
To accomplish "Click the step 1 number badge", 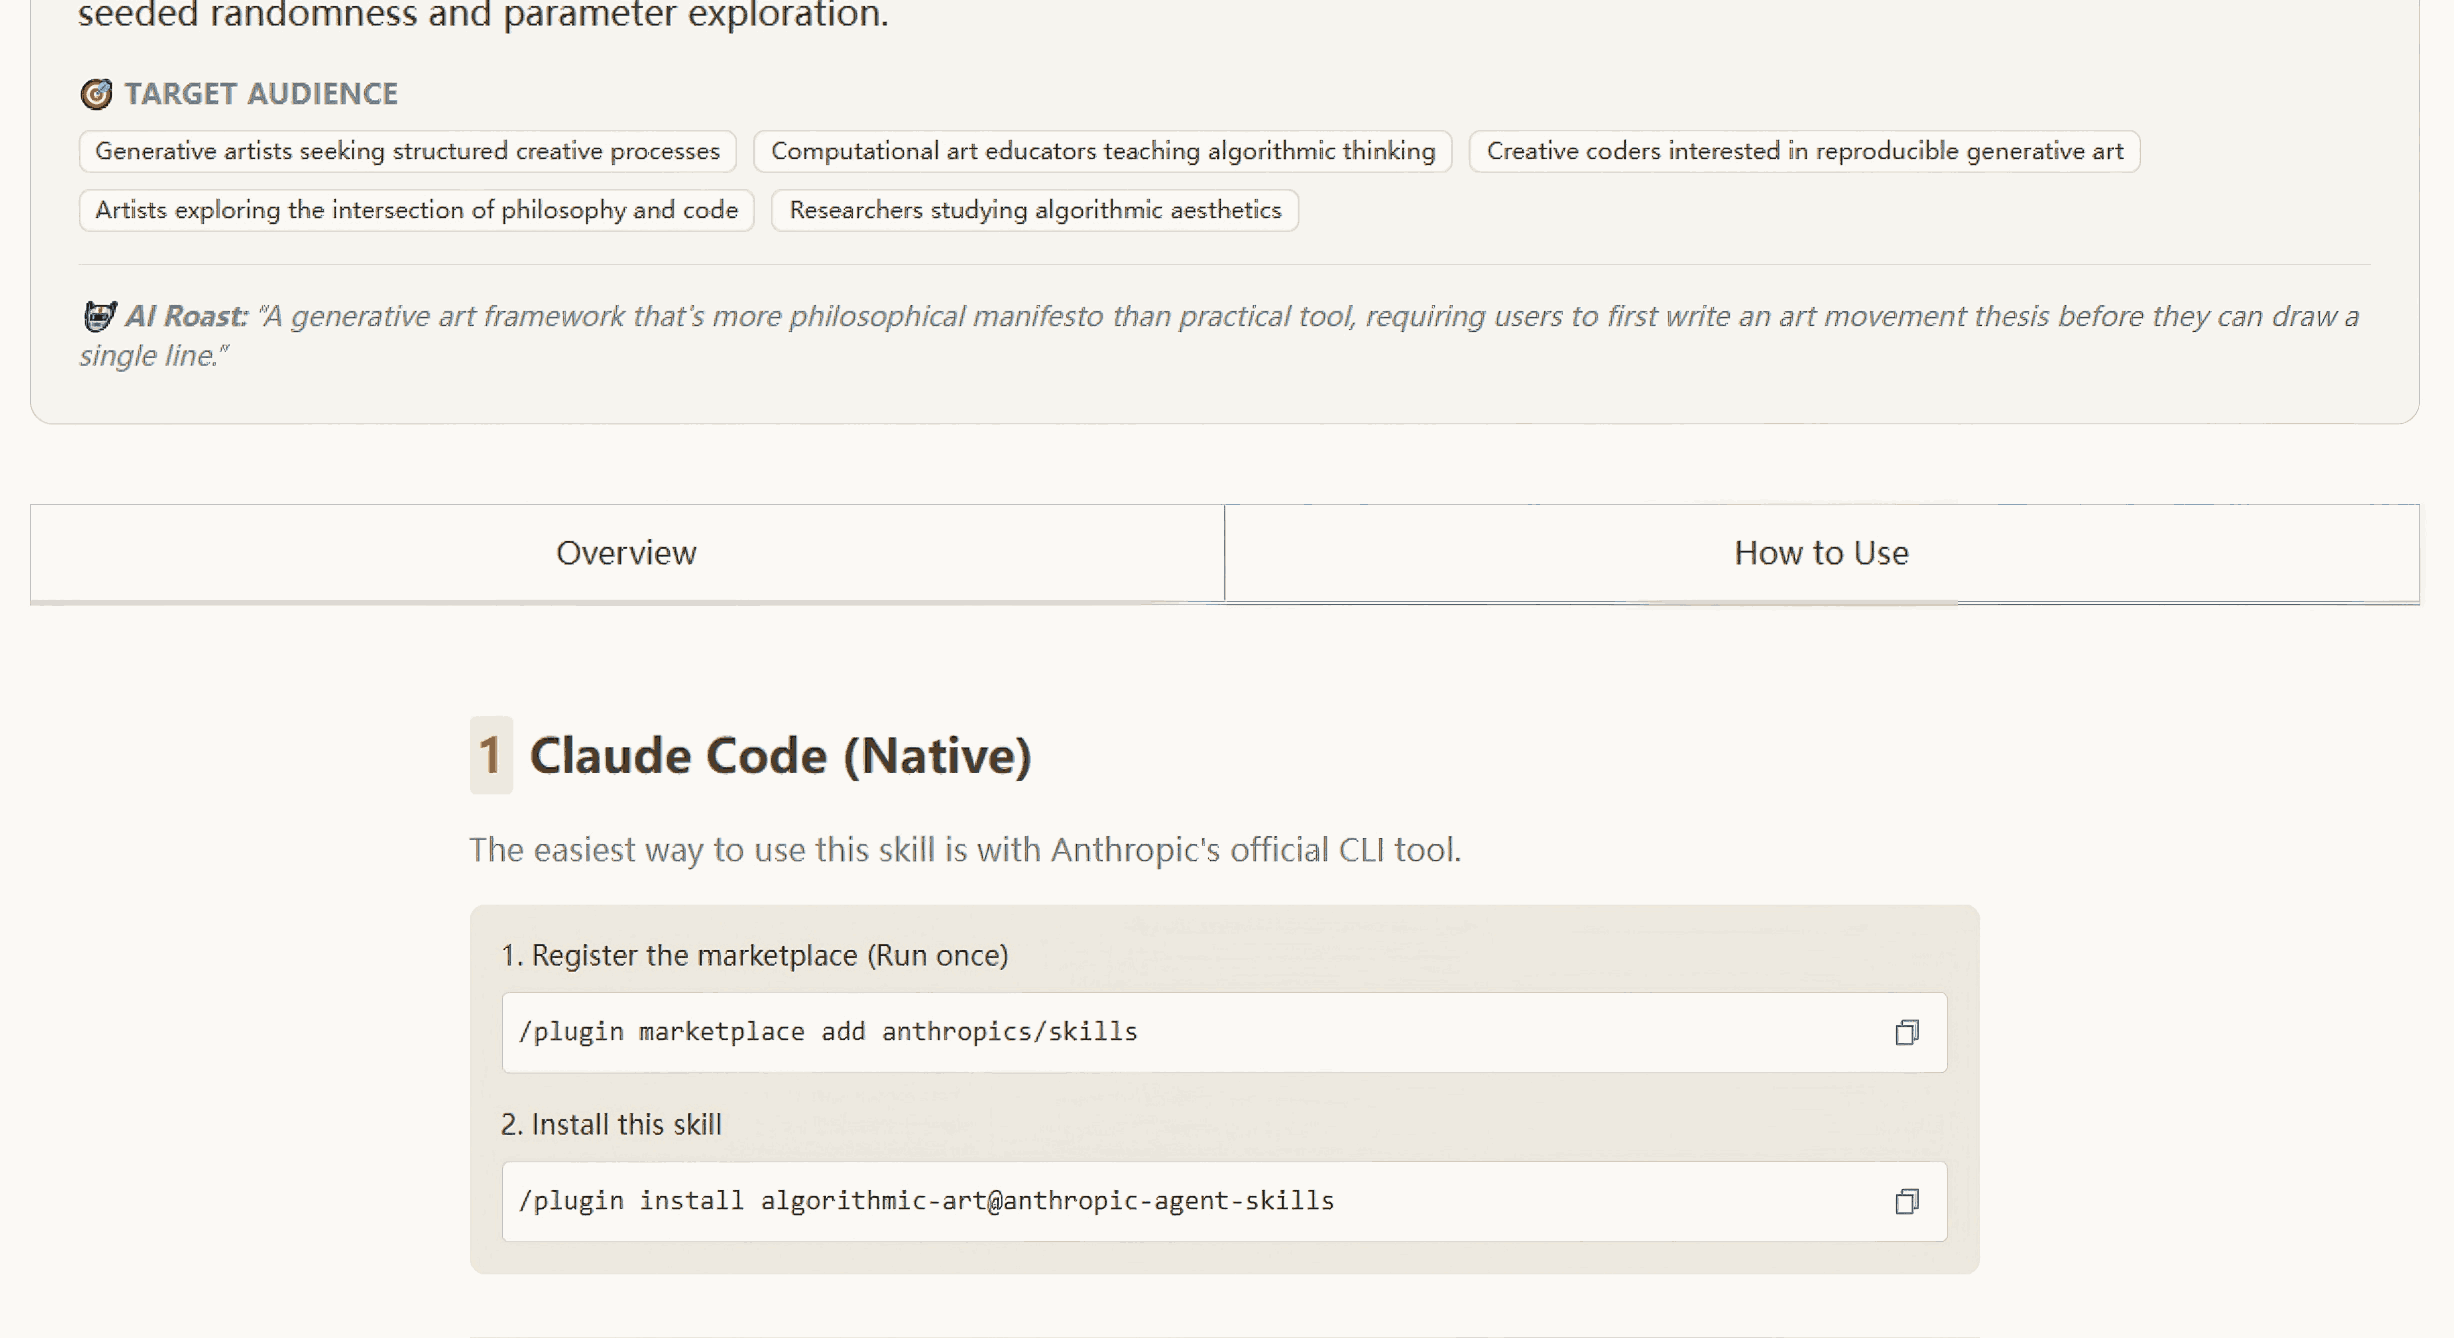I will (x=490, y=757).
